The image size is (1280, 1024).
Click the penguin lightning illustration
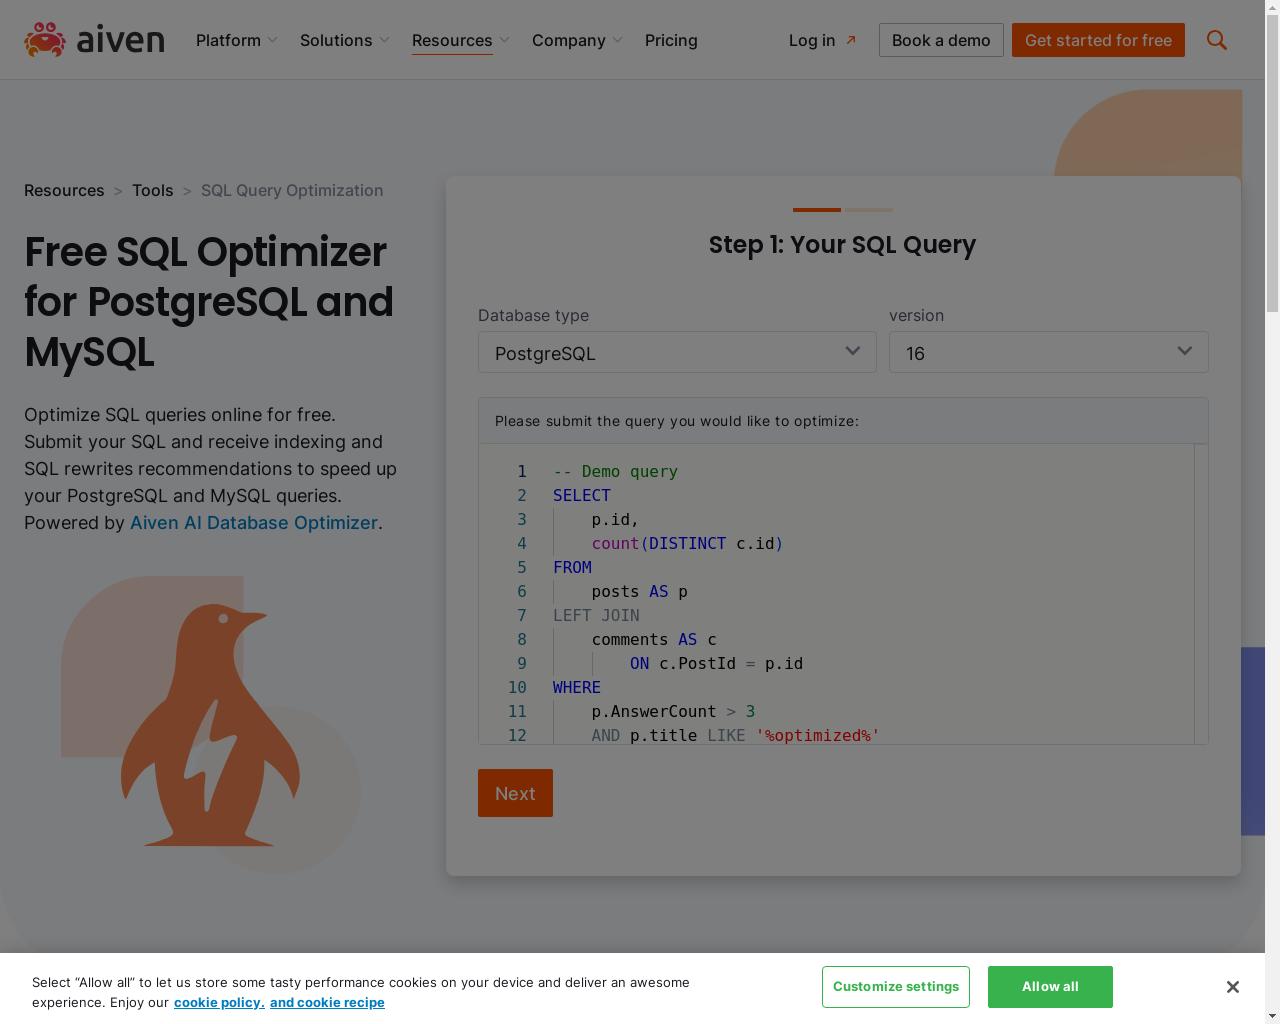pos(210,725)
